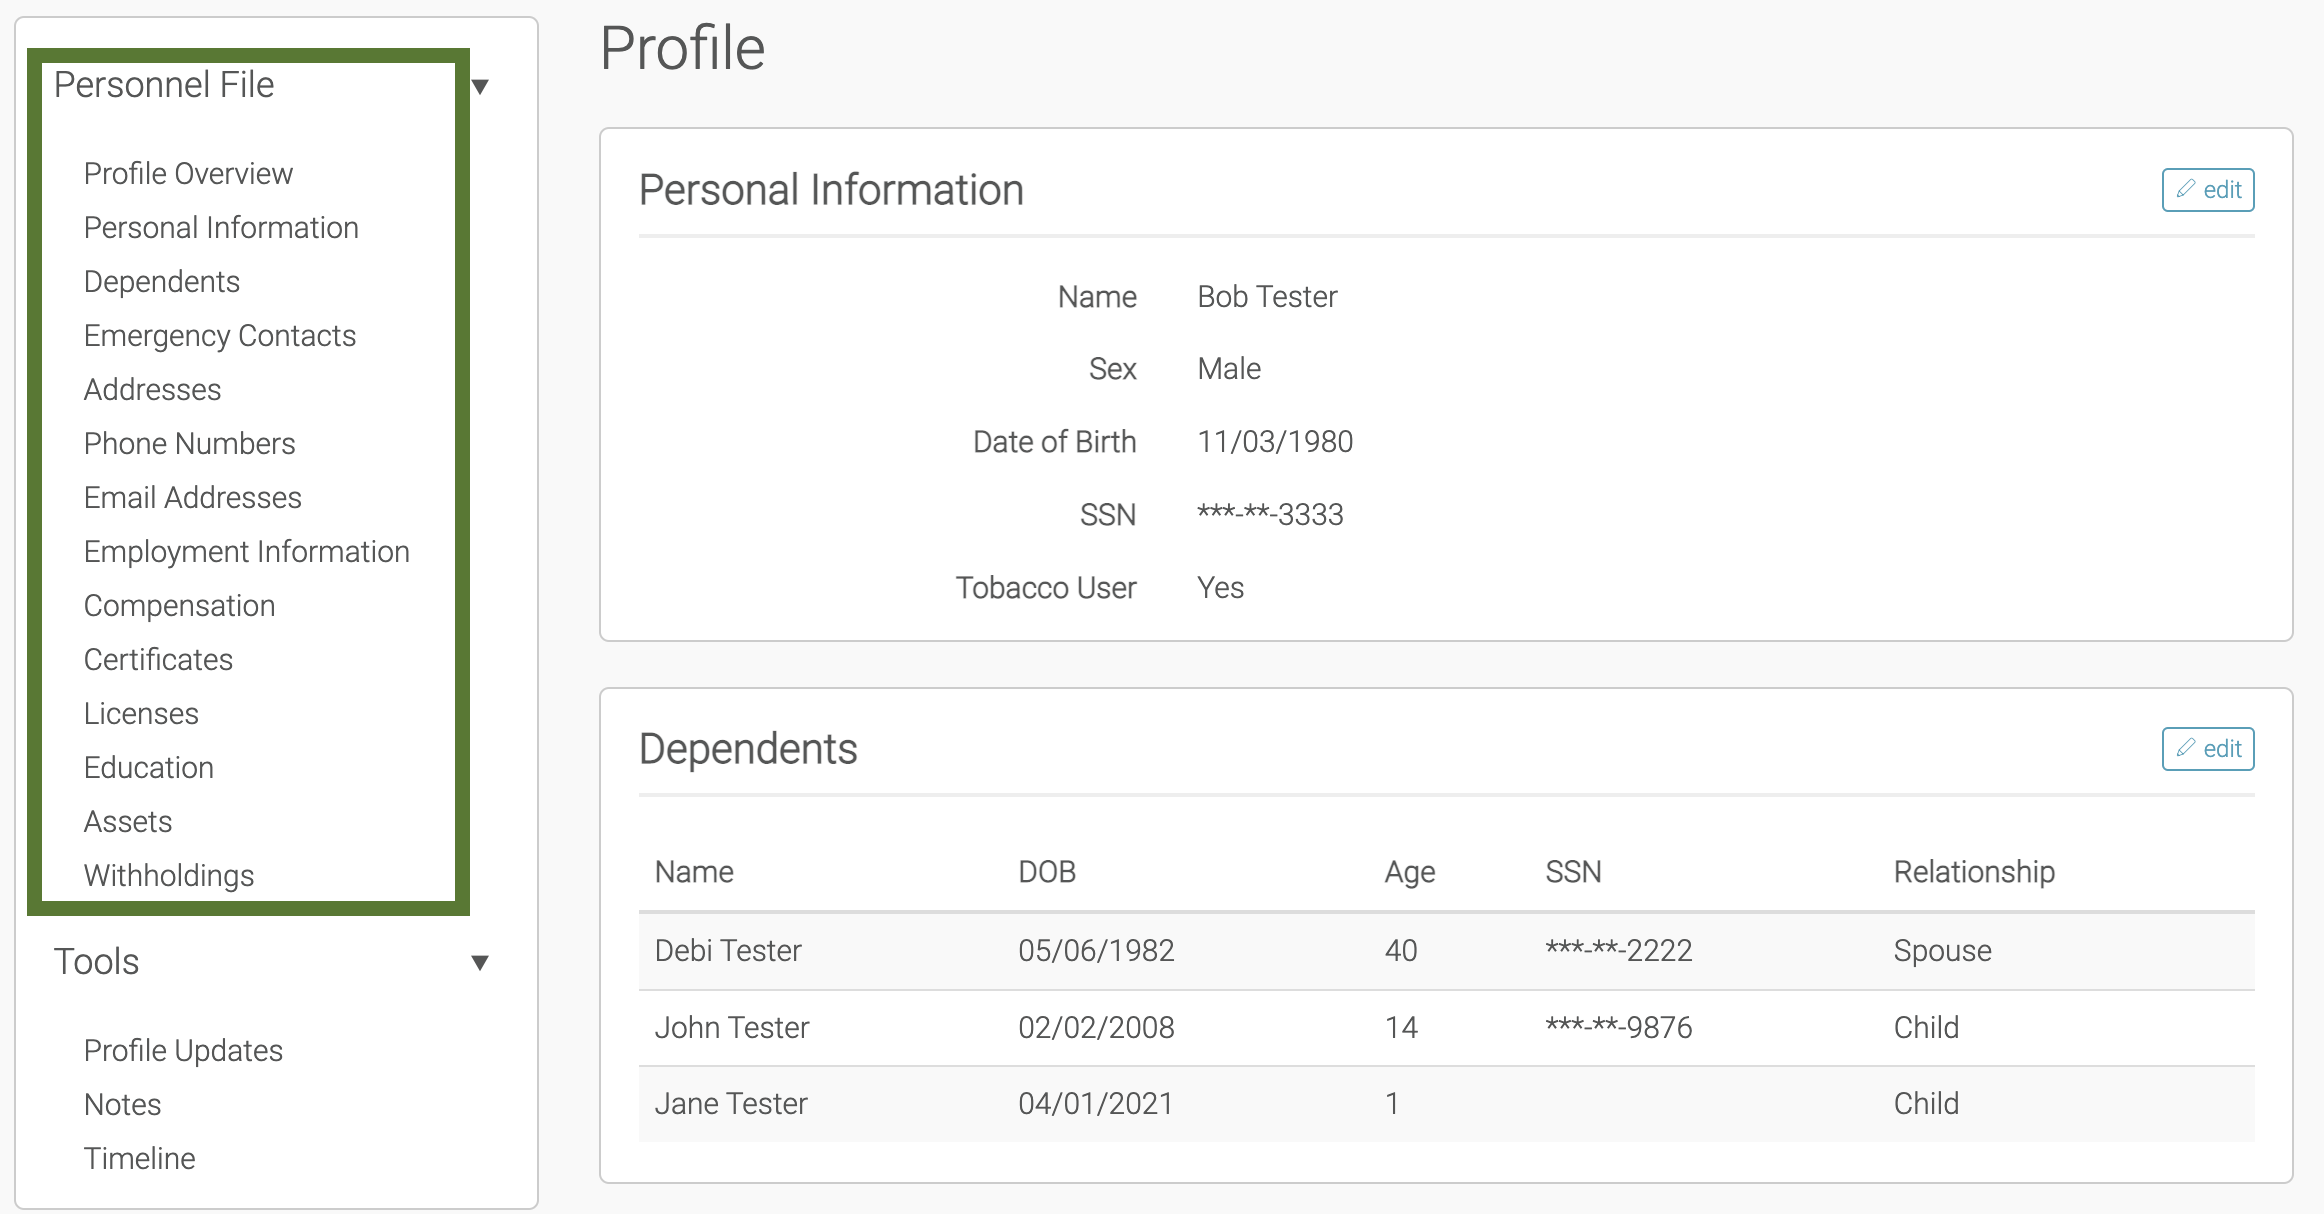Click Debi Tester dependent row
This screenshot has width=2324, height=1214.
coord(728,951)
